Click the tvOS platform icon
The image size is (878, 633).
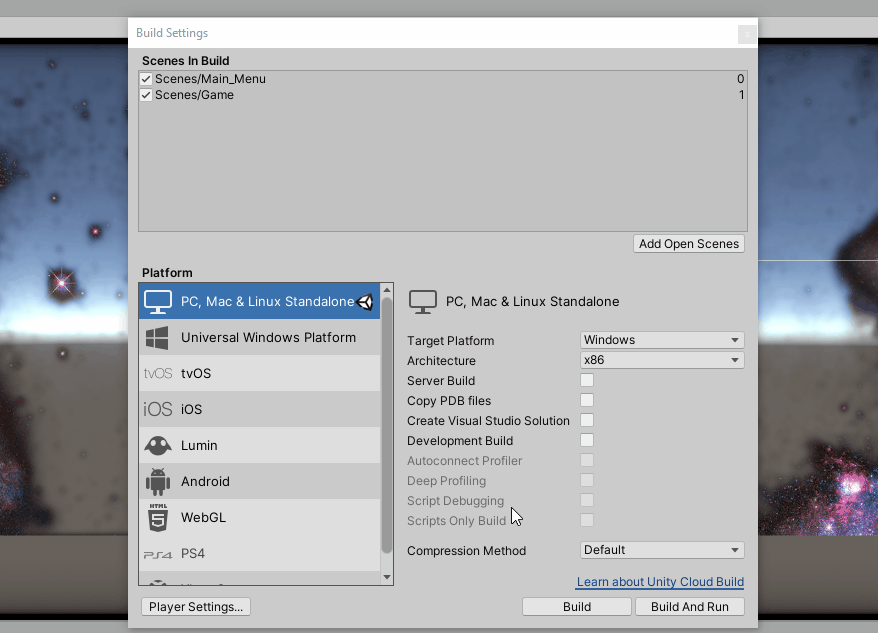(x=158, y=373)
